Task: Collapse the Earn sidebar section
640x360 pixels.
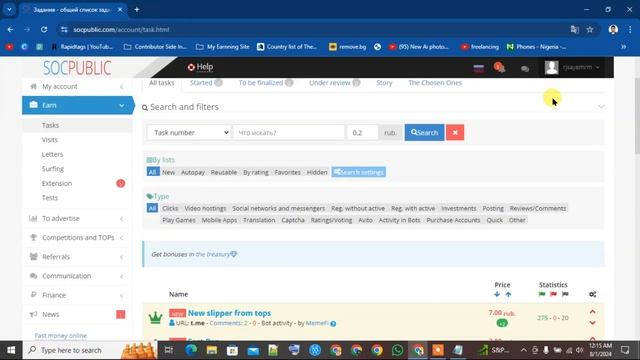Action: (x=78, y=105)
